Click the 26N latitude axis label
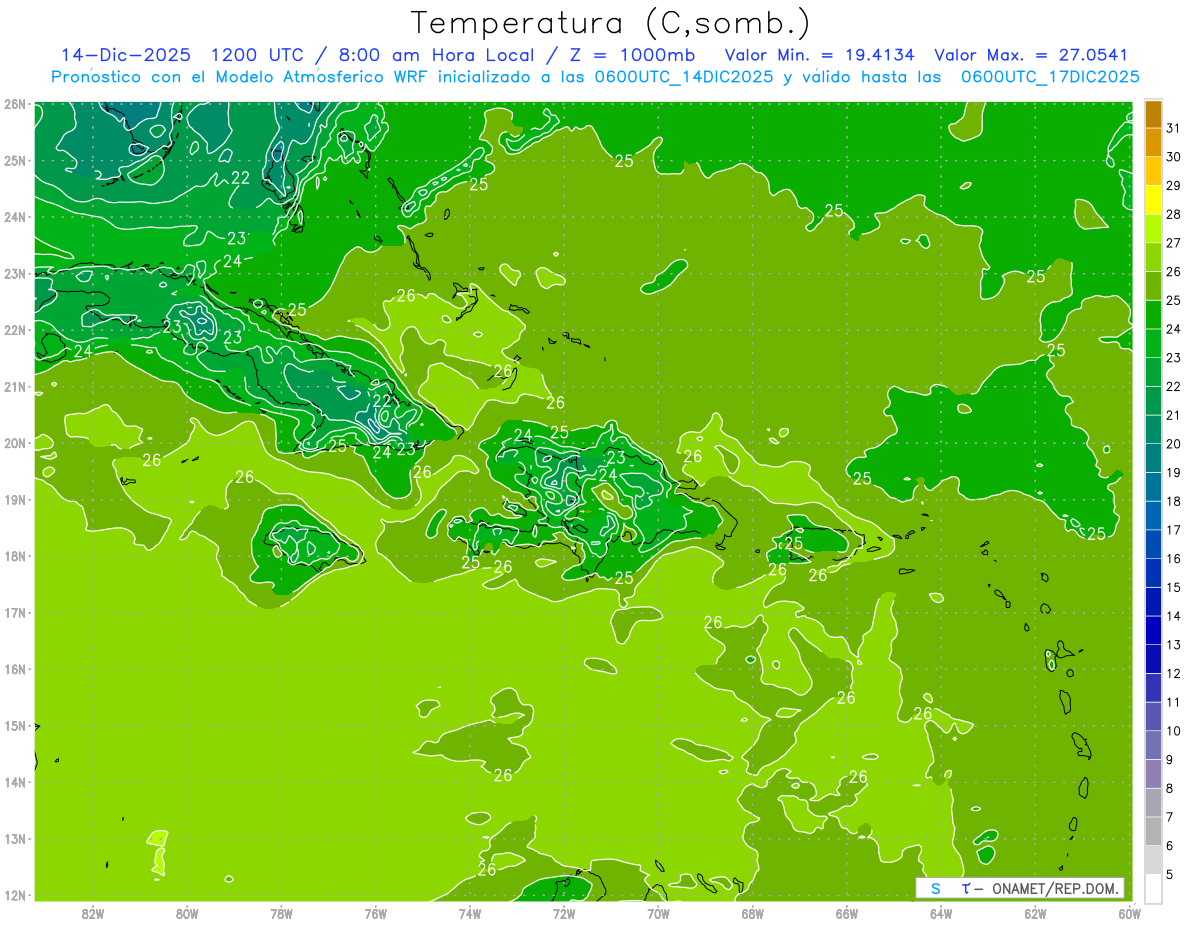The width and height of the screenshot is (1200, 927). click(x=15, y=103)
